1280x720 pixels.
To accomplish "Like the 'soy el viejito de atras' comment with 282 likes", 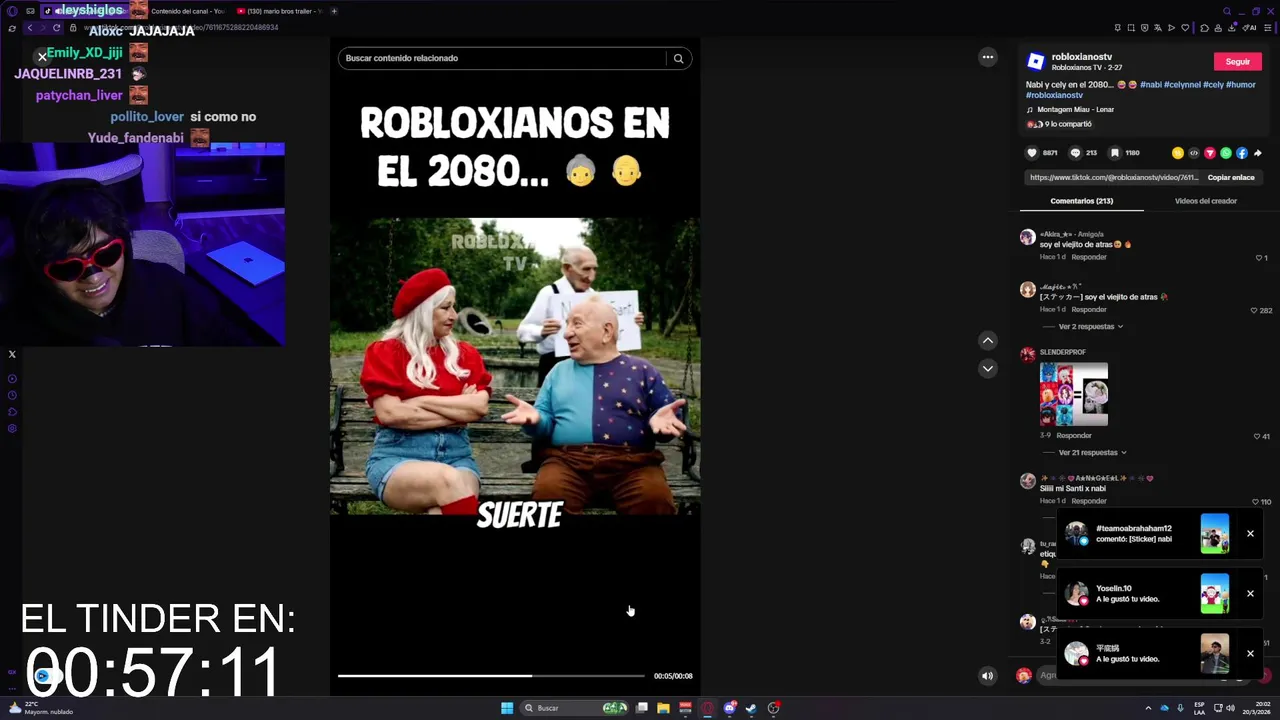I will (1254, 311).
